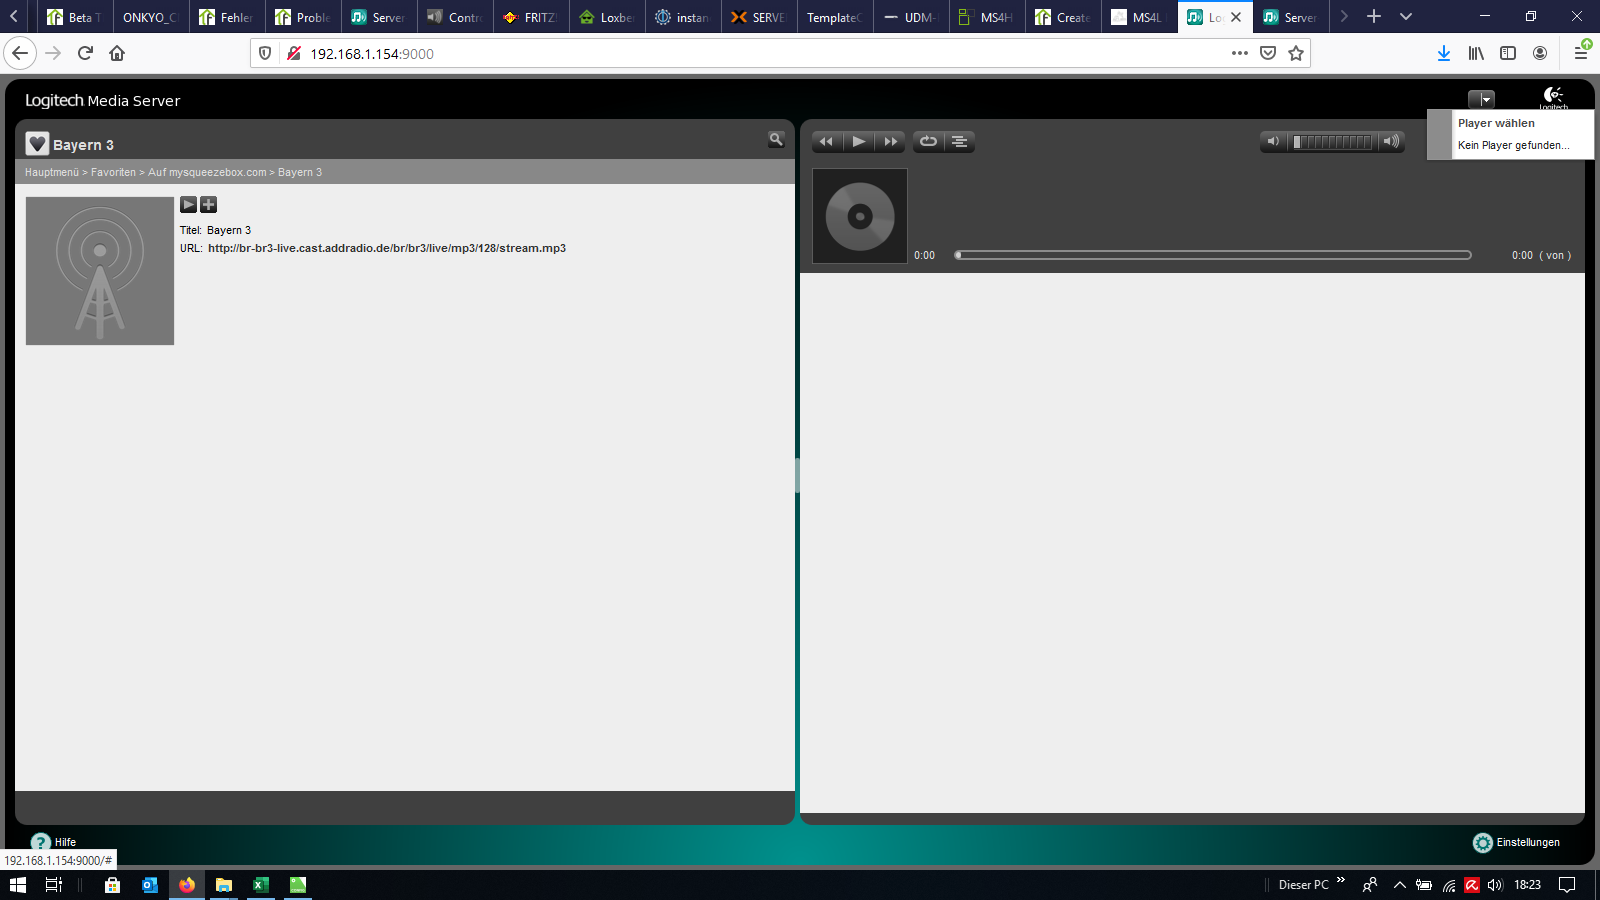Image resolution: width=1600 pixels, height=900 pixels.
Task: Open Firefox application hamburger menu
Action: coord(1581,53)
